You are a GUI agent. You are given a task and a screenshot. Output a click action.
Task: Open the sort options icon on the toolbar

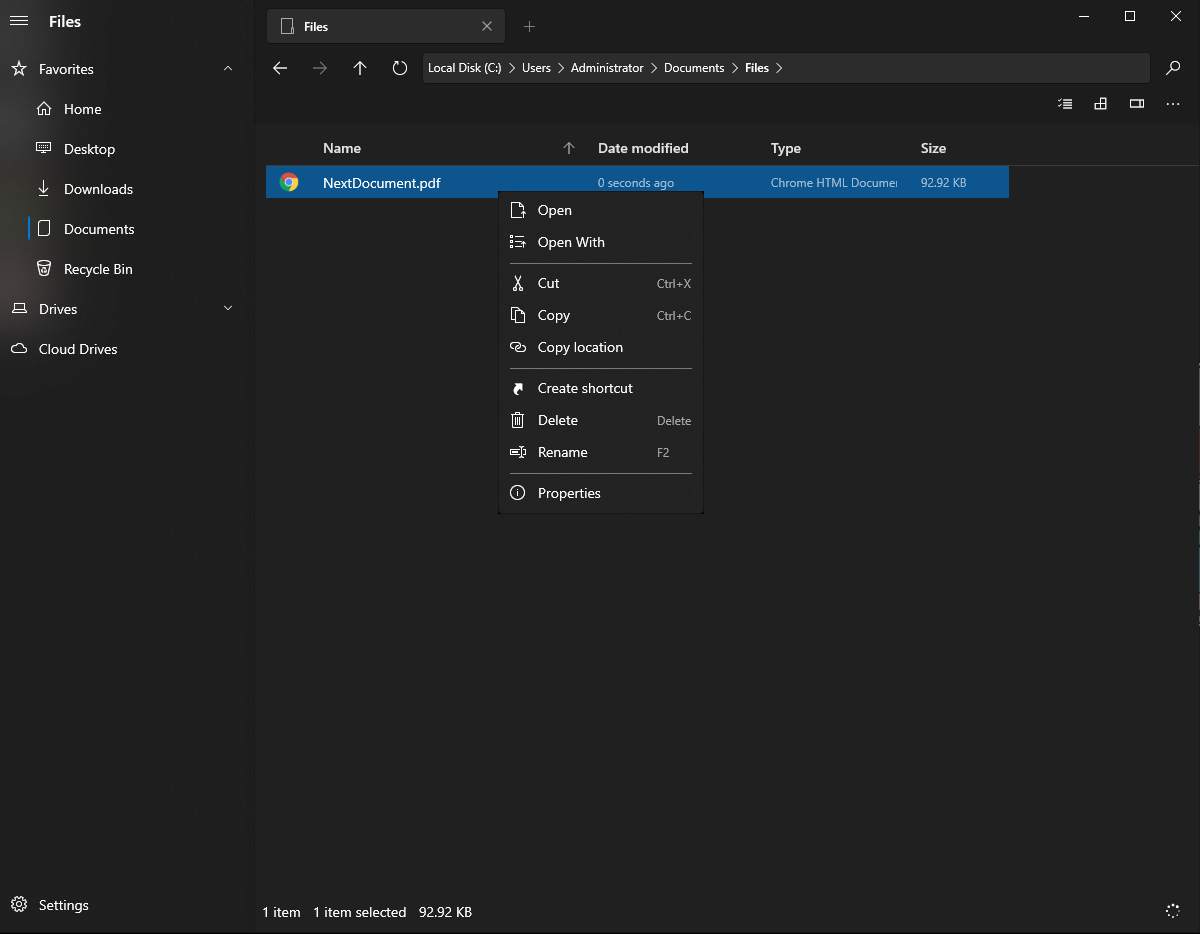[x=1064, y=103]
